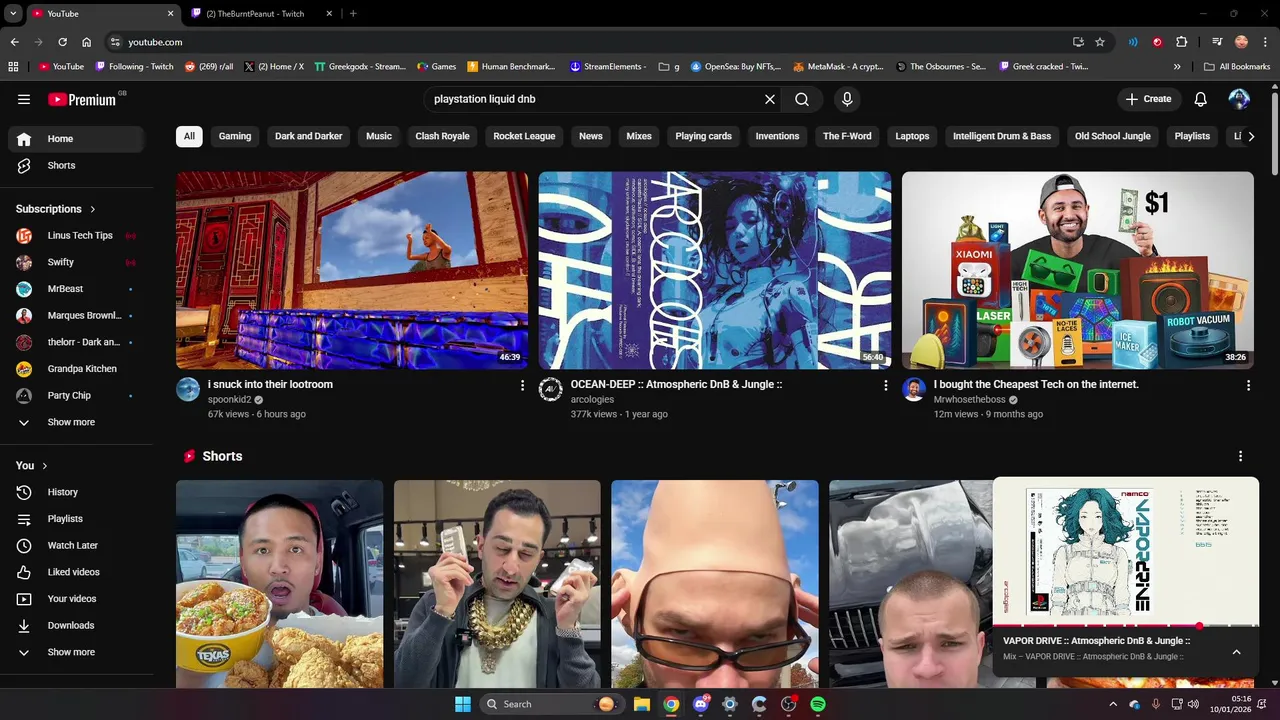Open MrBeast subscription channel
Viewport: 1280px width, 720px height.
pyautogui.click(x=76, y=289)
